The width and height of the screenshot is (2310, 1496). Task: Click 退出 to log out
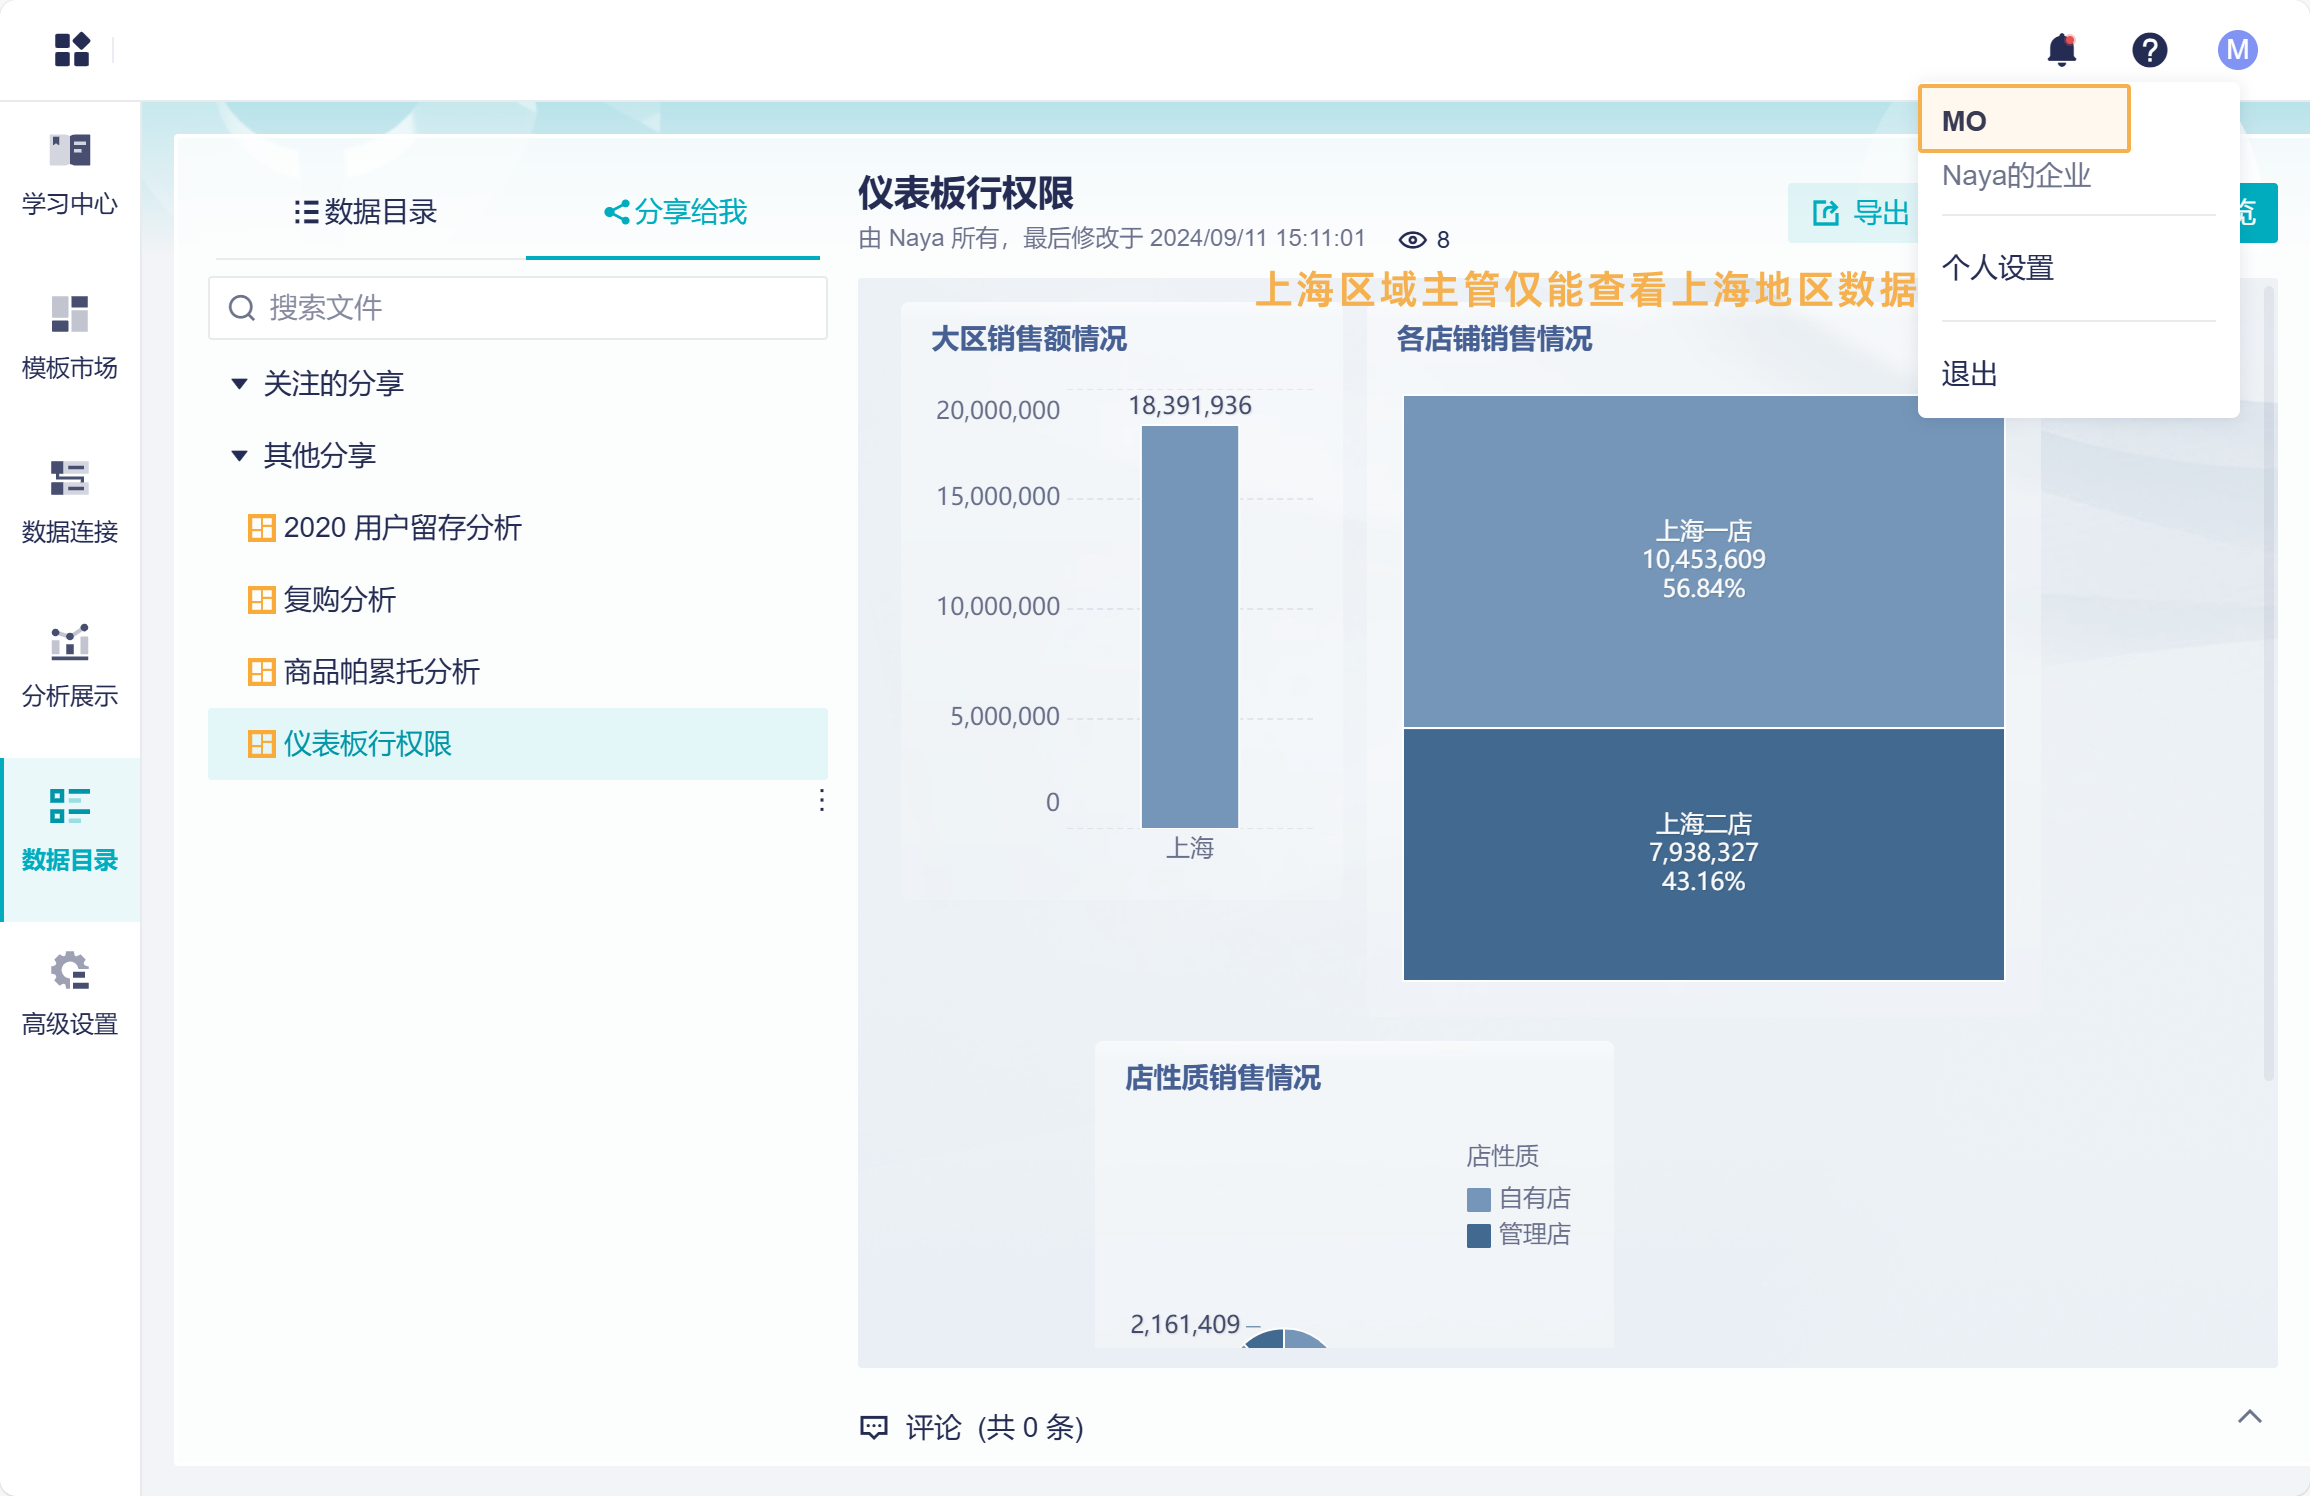point(1969,374)
